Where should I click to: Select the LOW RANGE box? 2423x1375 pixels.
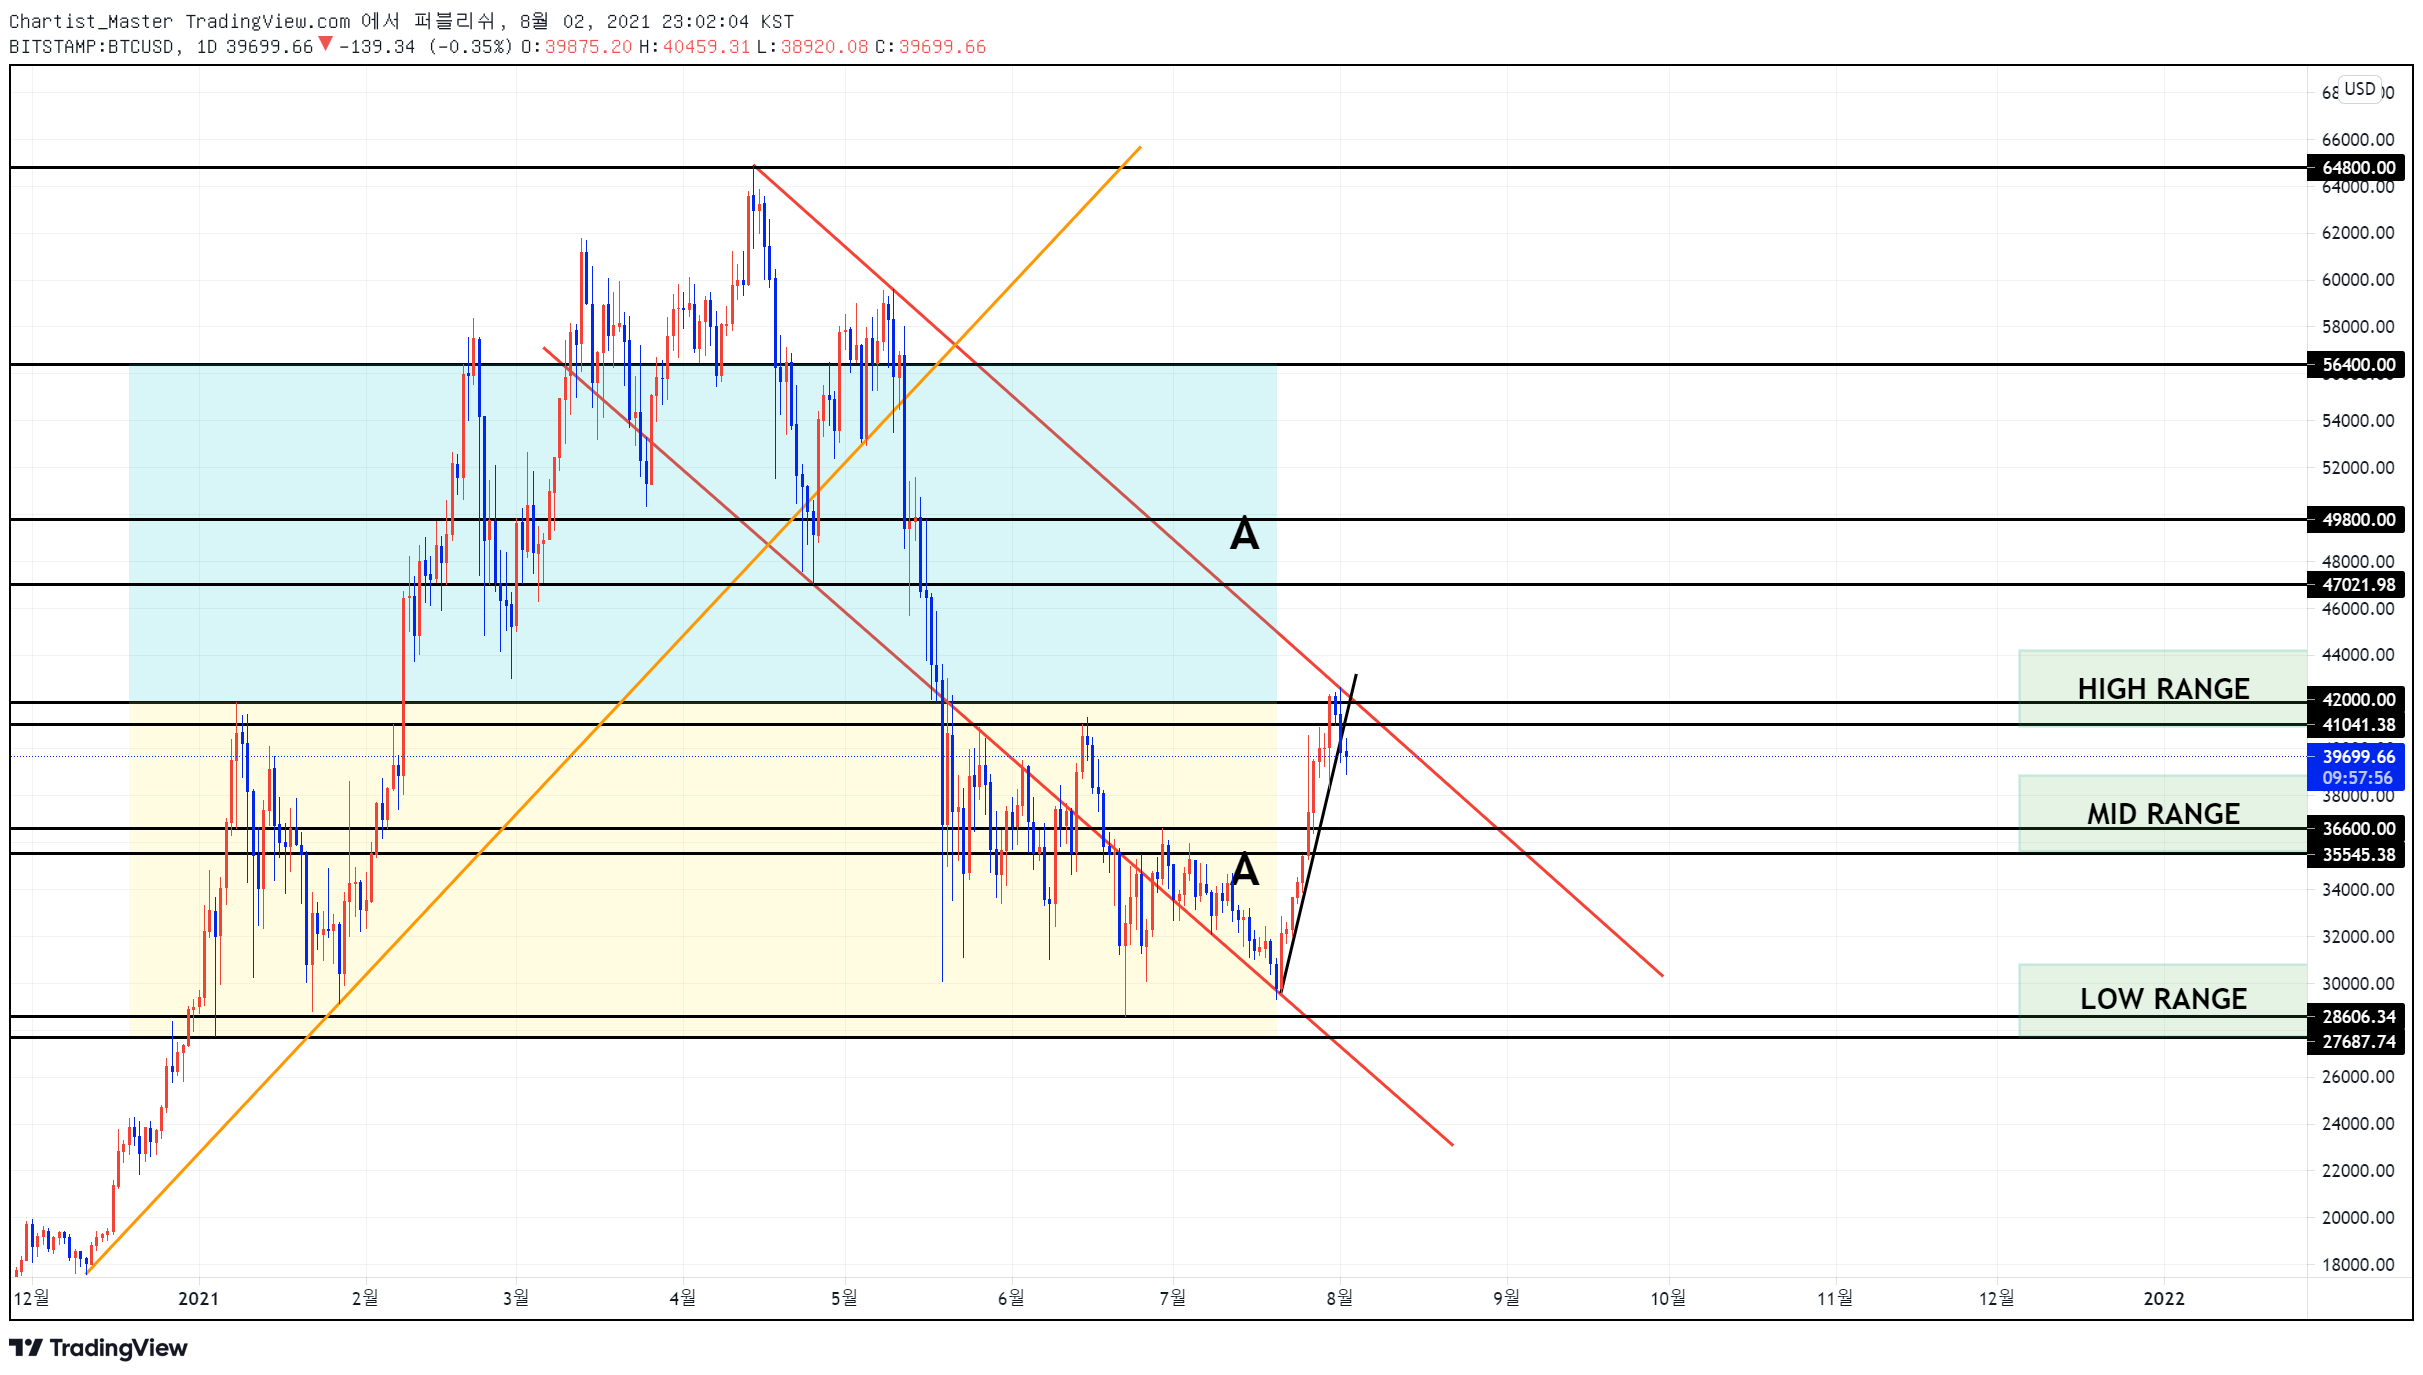2163,999
